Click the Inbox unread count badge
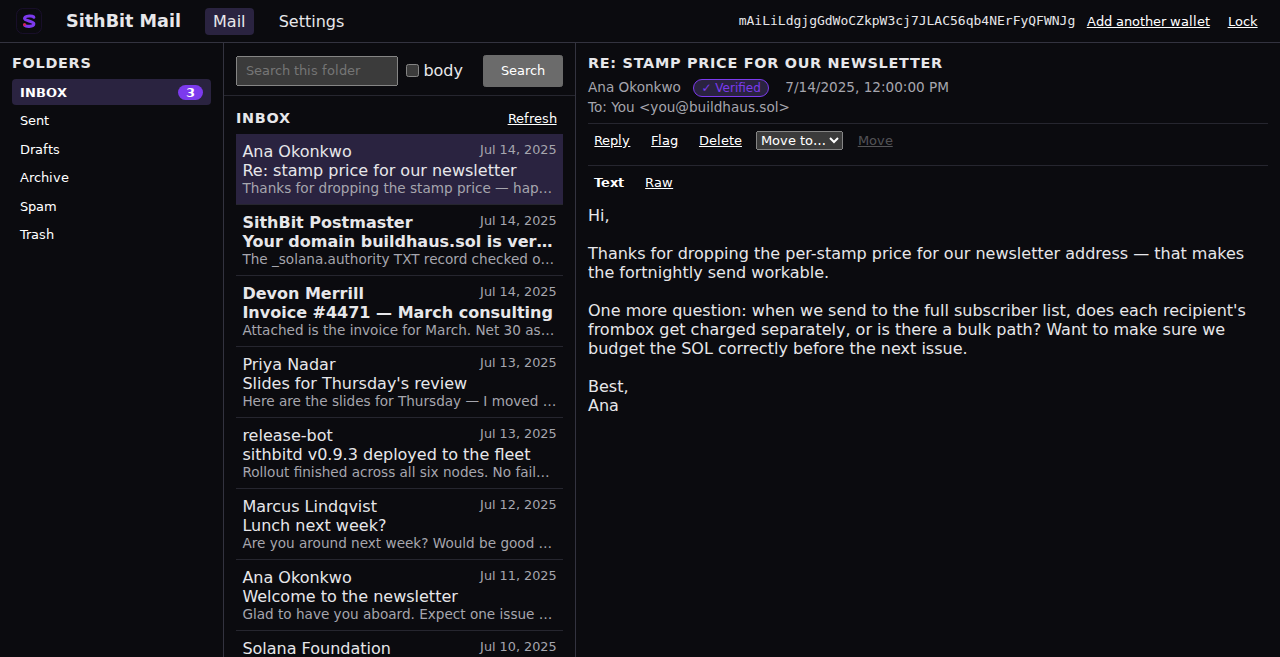1280x657 pixels. coord(190,92)
